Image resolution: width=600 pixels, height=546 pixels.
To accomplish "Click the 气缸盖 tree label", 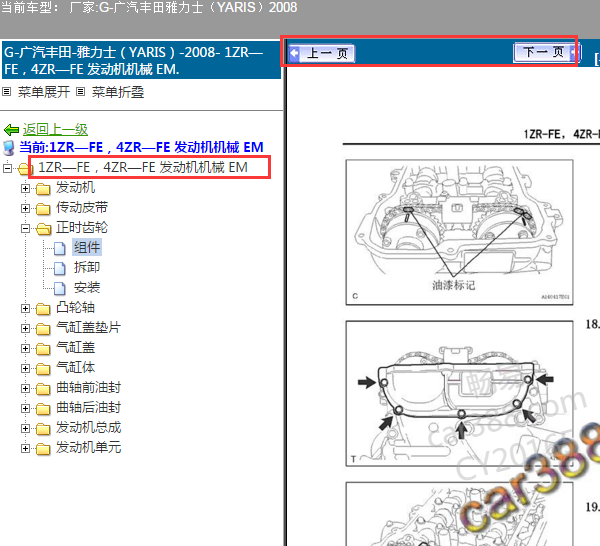I will tap(75, 347).
